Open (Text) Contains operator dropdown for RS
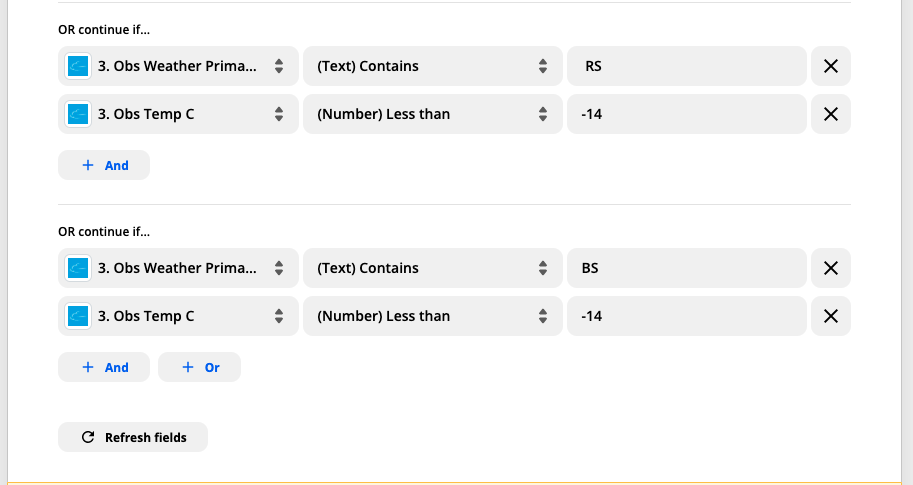This screenshot has height=485, width=913. [x=430, y=66]
